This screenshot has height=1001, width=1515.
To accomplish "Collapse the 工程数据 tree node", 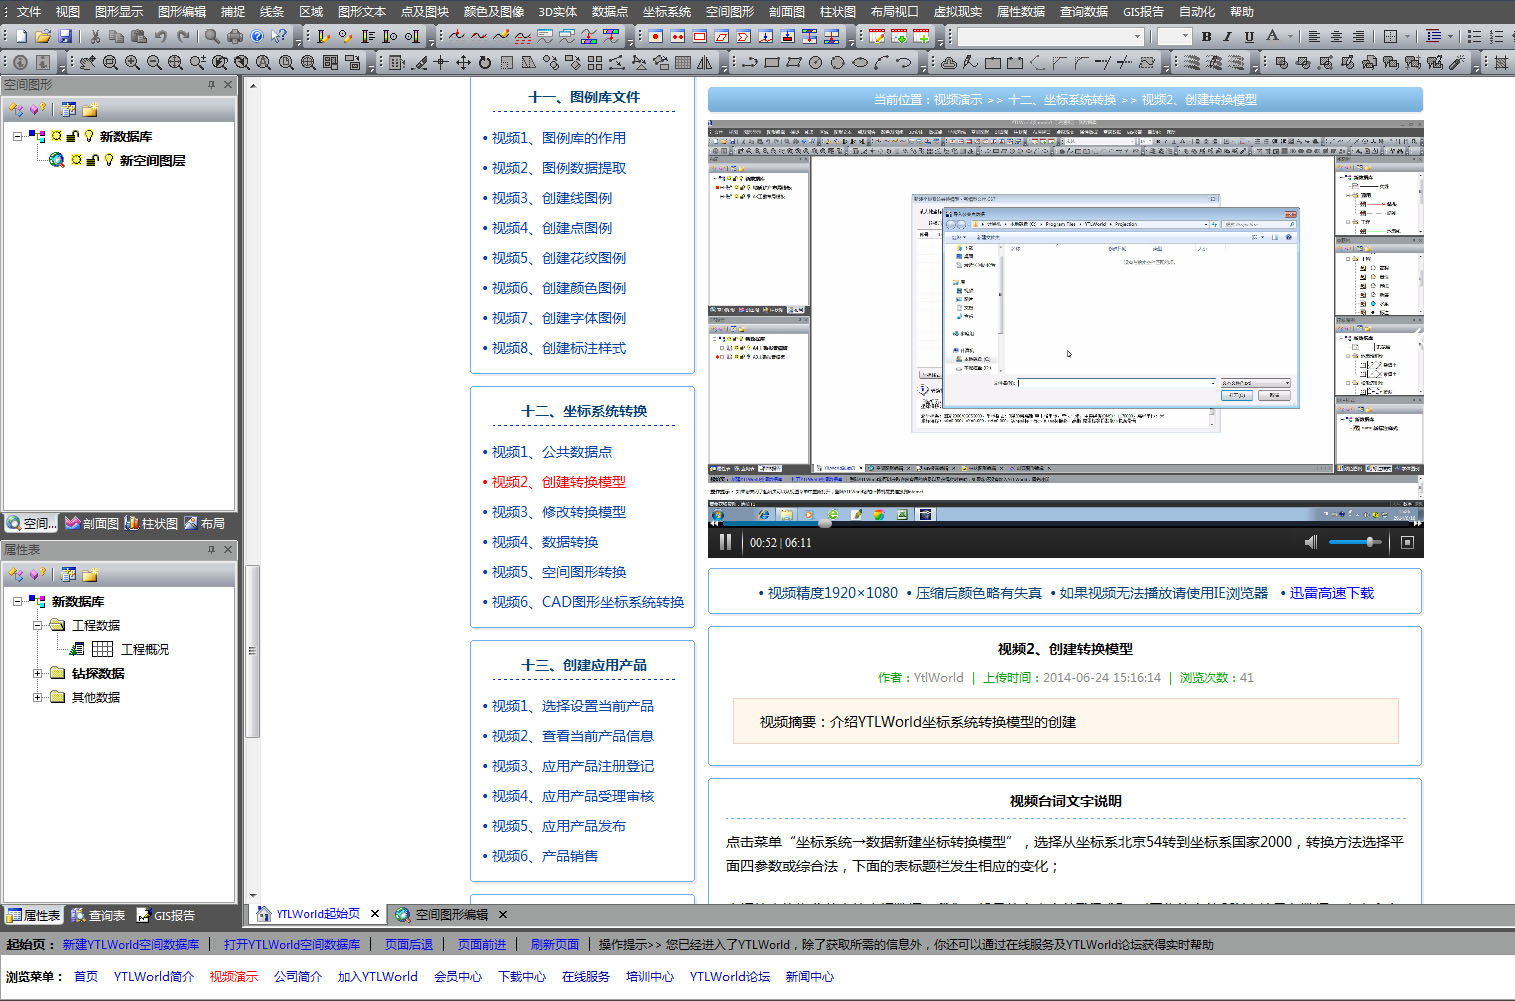I will 37,625.
